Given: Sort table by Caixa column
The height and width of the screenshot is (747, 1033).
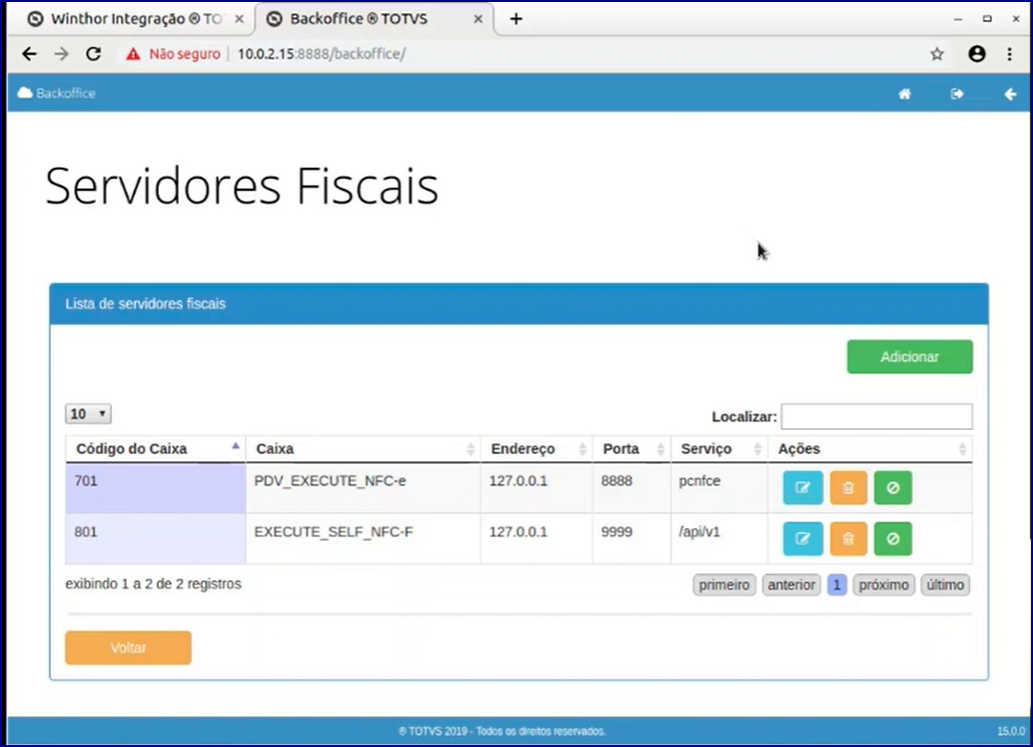Looking at the screenshot, I should 363,449.
